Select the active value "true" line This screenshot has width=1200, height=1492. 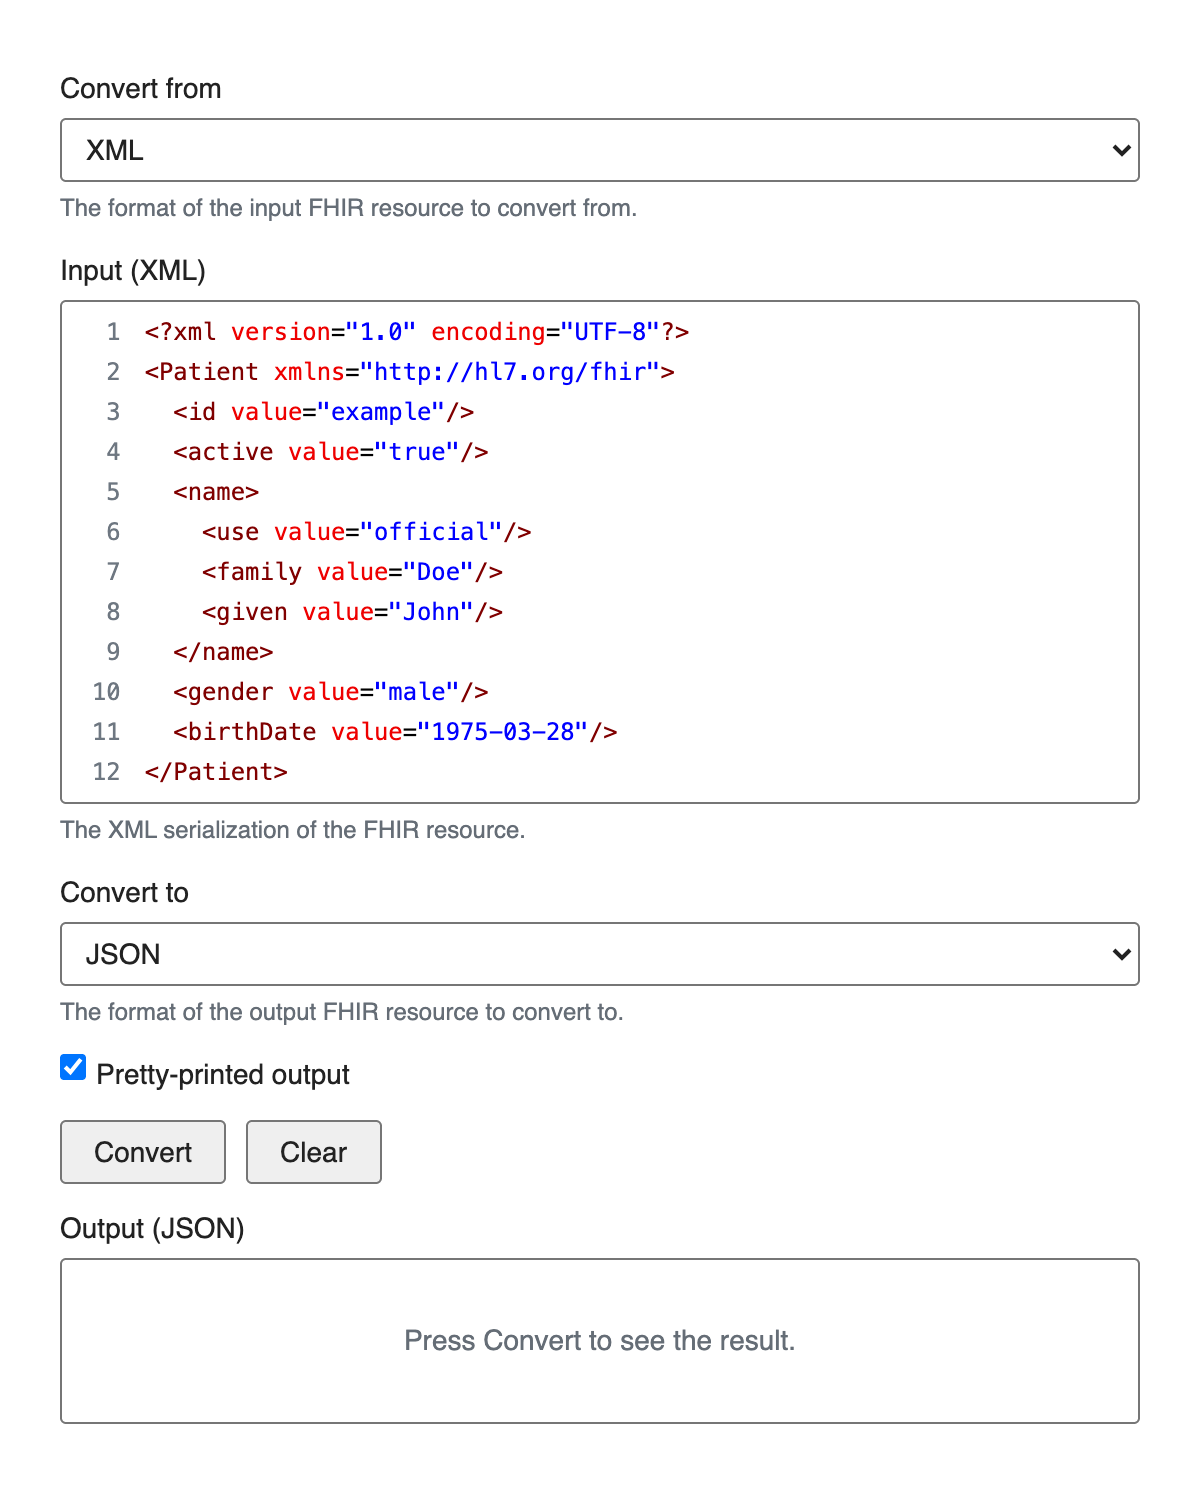(x=330, y=452)
